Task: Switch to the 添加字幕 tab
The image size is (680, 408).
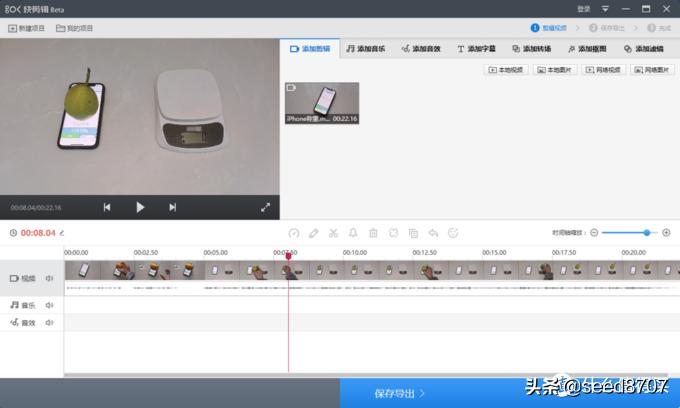Action: tap(476, 49)
